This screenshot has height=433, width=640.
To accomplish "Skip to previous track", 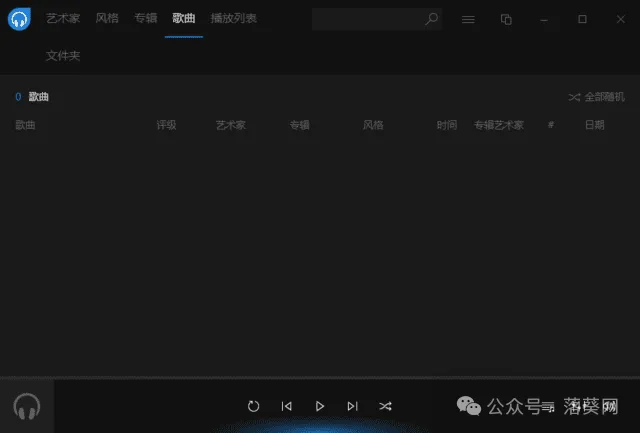I will tap(287, 406).
